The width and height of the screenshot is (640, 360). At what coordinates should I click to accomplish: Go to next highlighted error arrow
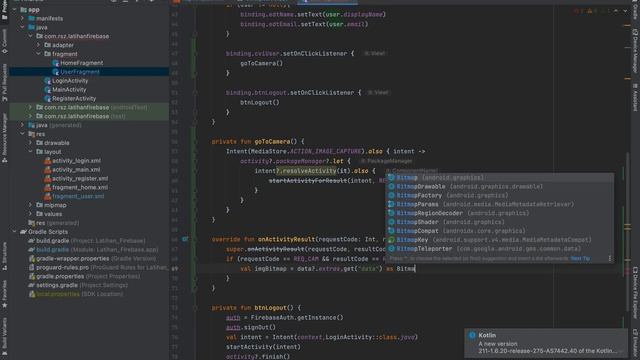coord(625,11)
